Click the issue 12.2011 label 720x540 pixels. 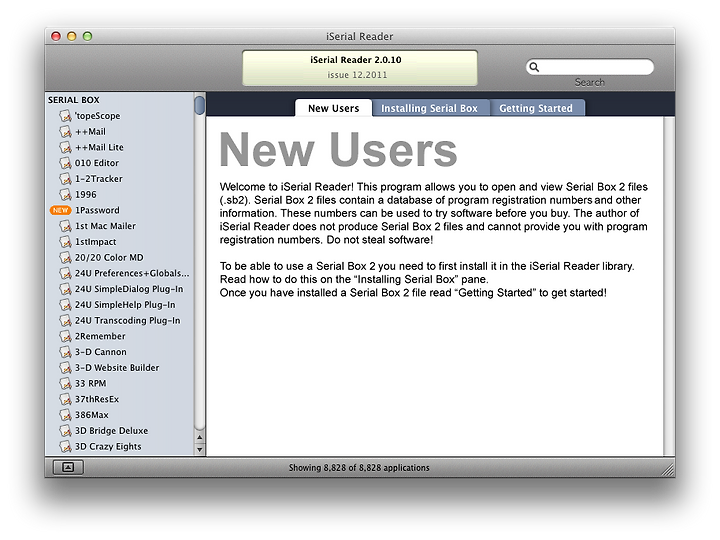tap(357, 75)
